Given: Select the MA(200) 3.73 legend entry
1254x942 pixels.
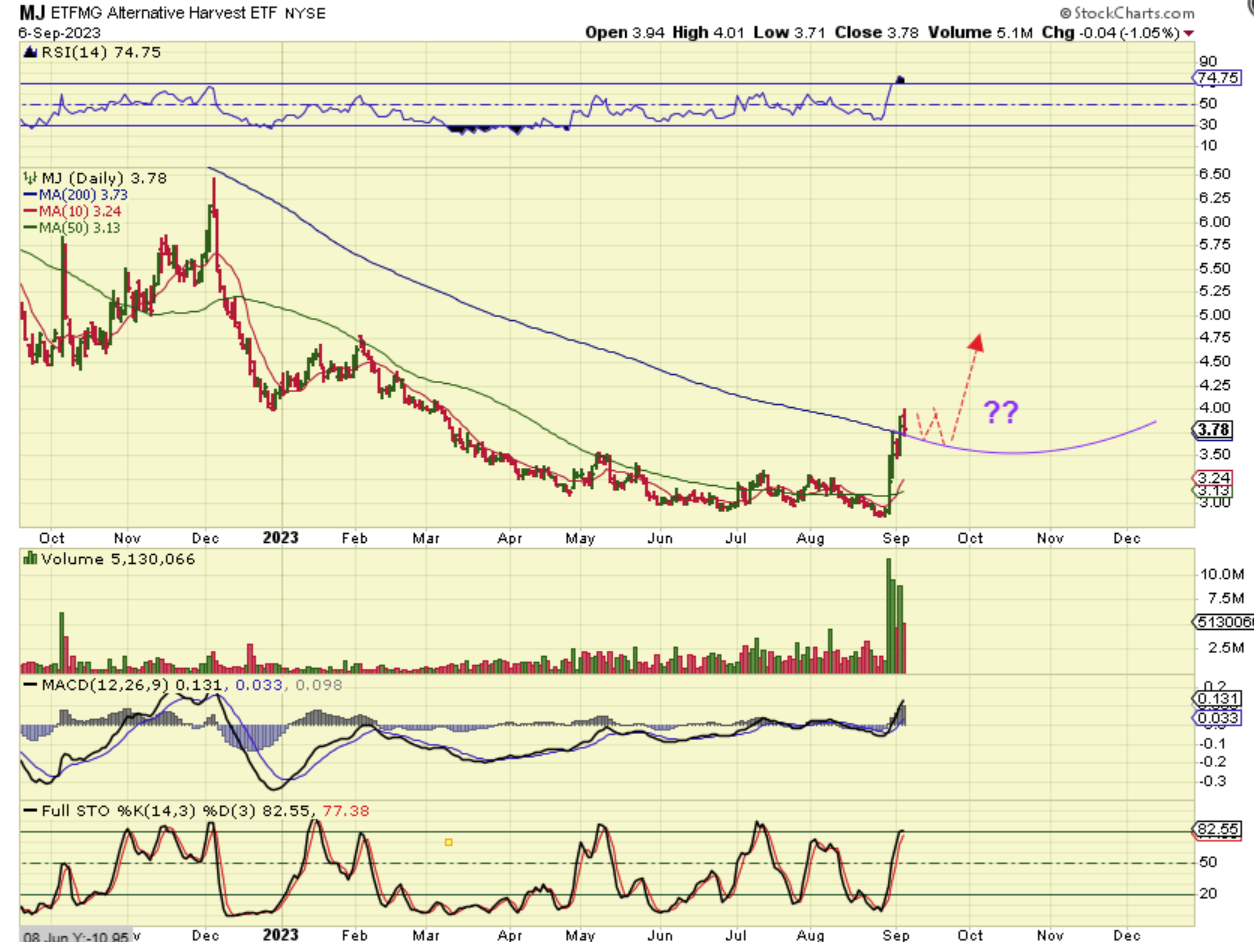Looking at the screenshot, I should tap(74, 194).
